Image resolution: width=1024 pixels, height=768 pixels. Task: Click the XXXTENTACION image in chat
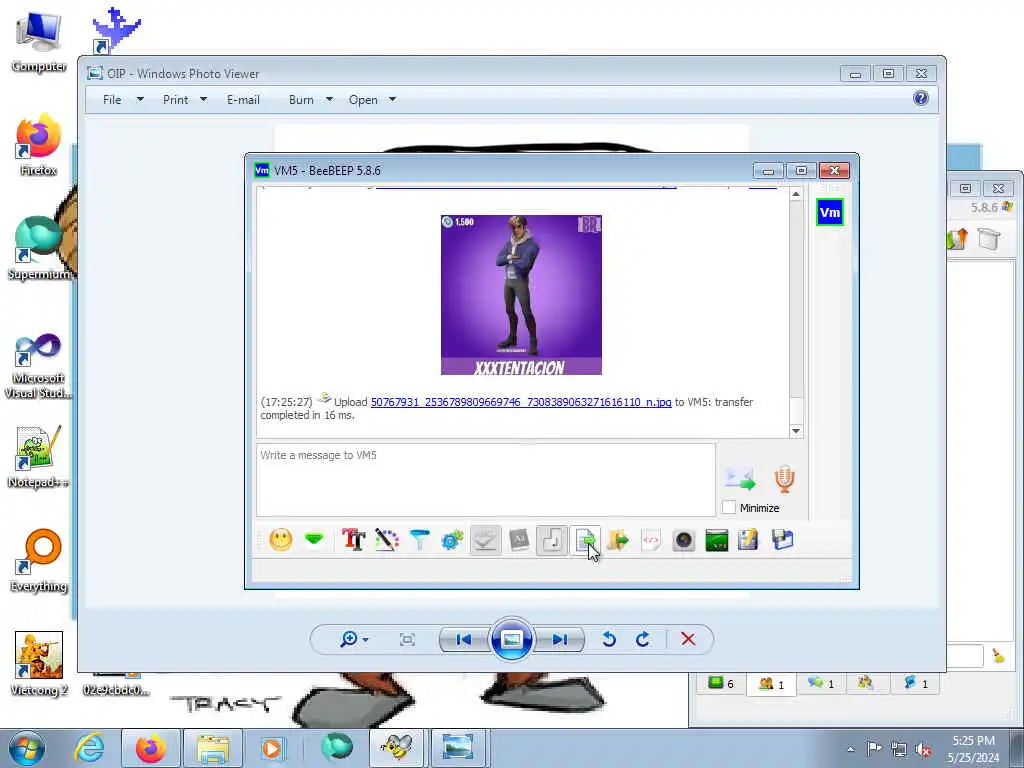pos(521,295)
